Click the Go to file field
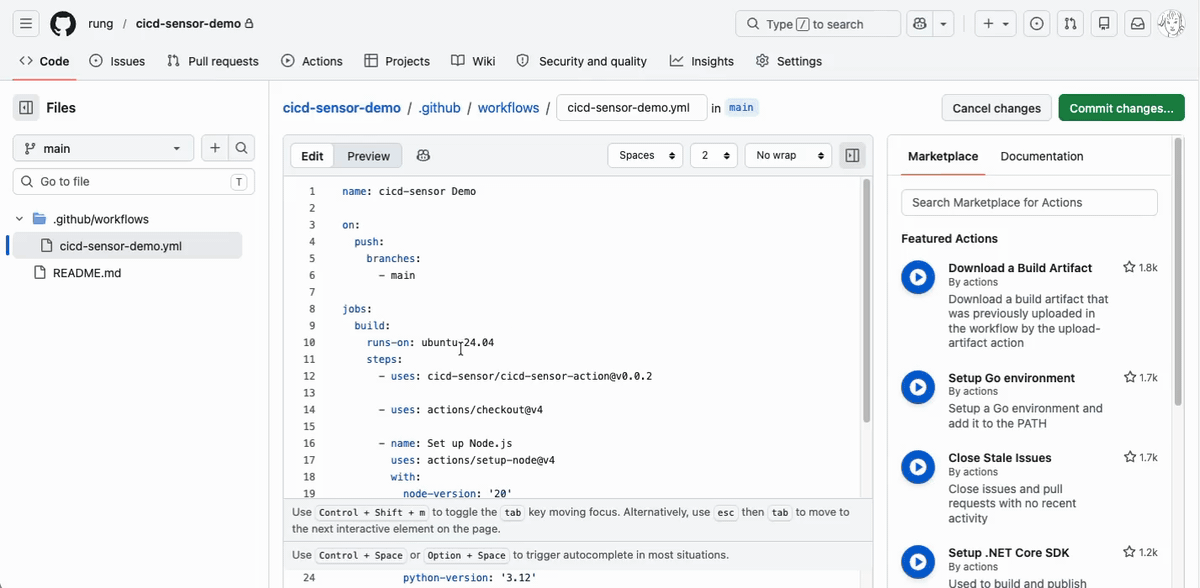1200x588 pixels. [x=134, y=182]
